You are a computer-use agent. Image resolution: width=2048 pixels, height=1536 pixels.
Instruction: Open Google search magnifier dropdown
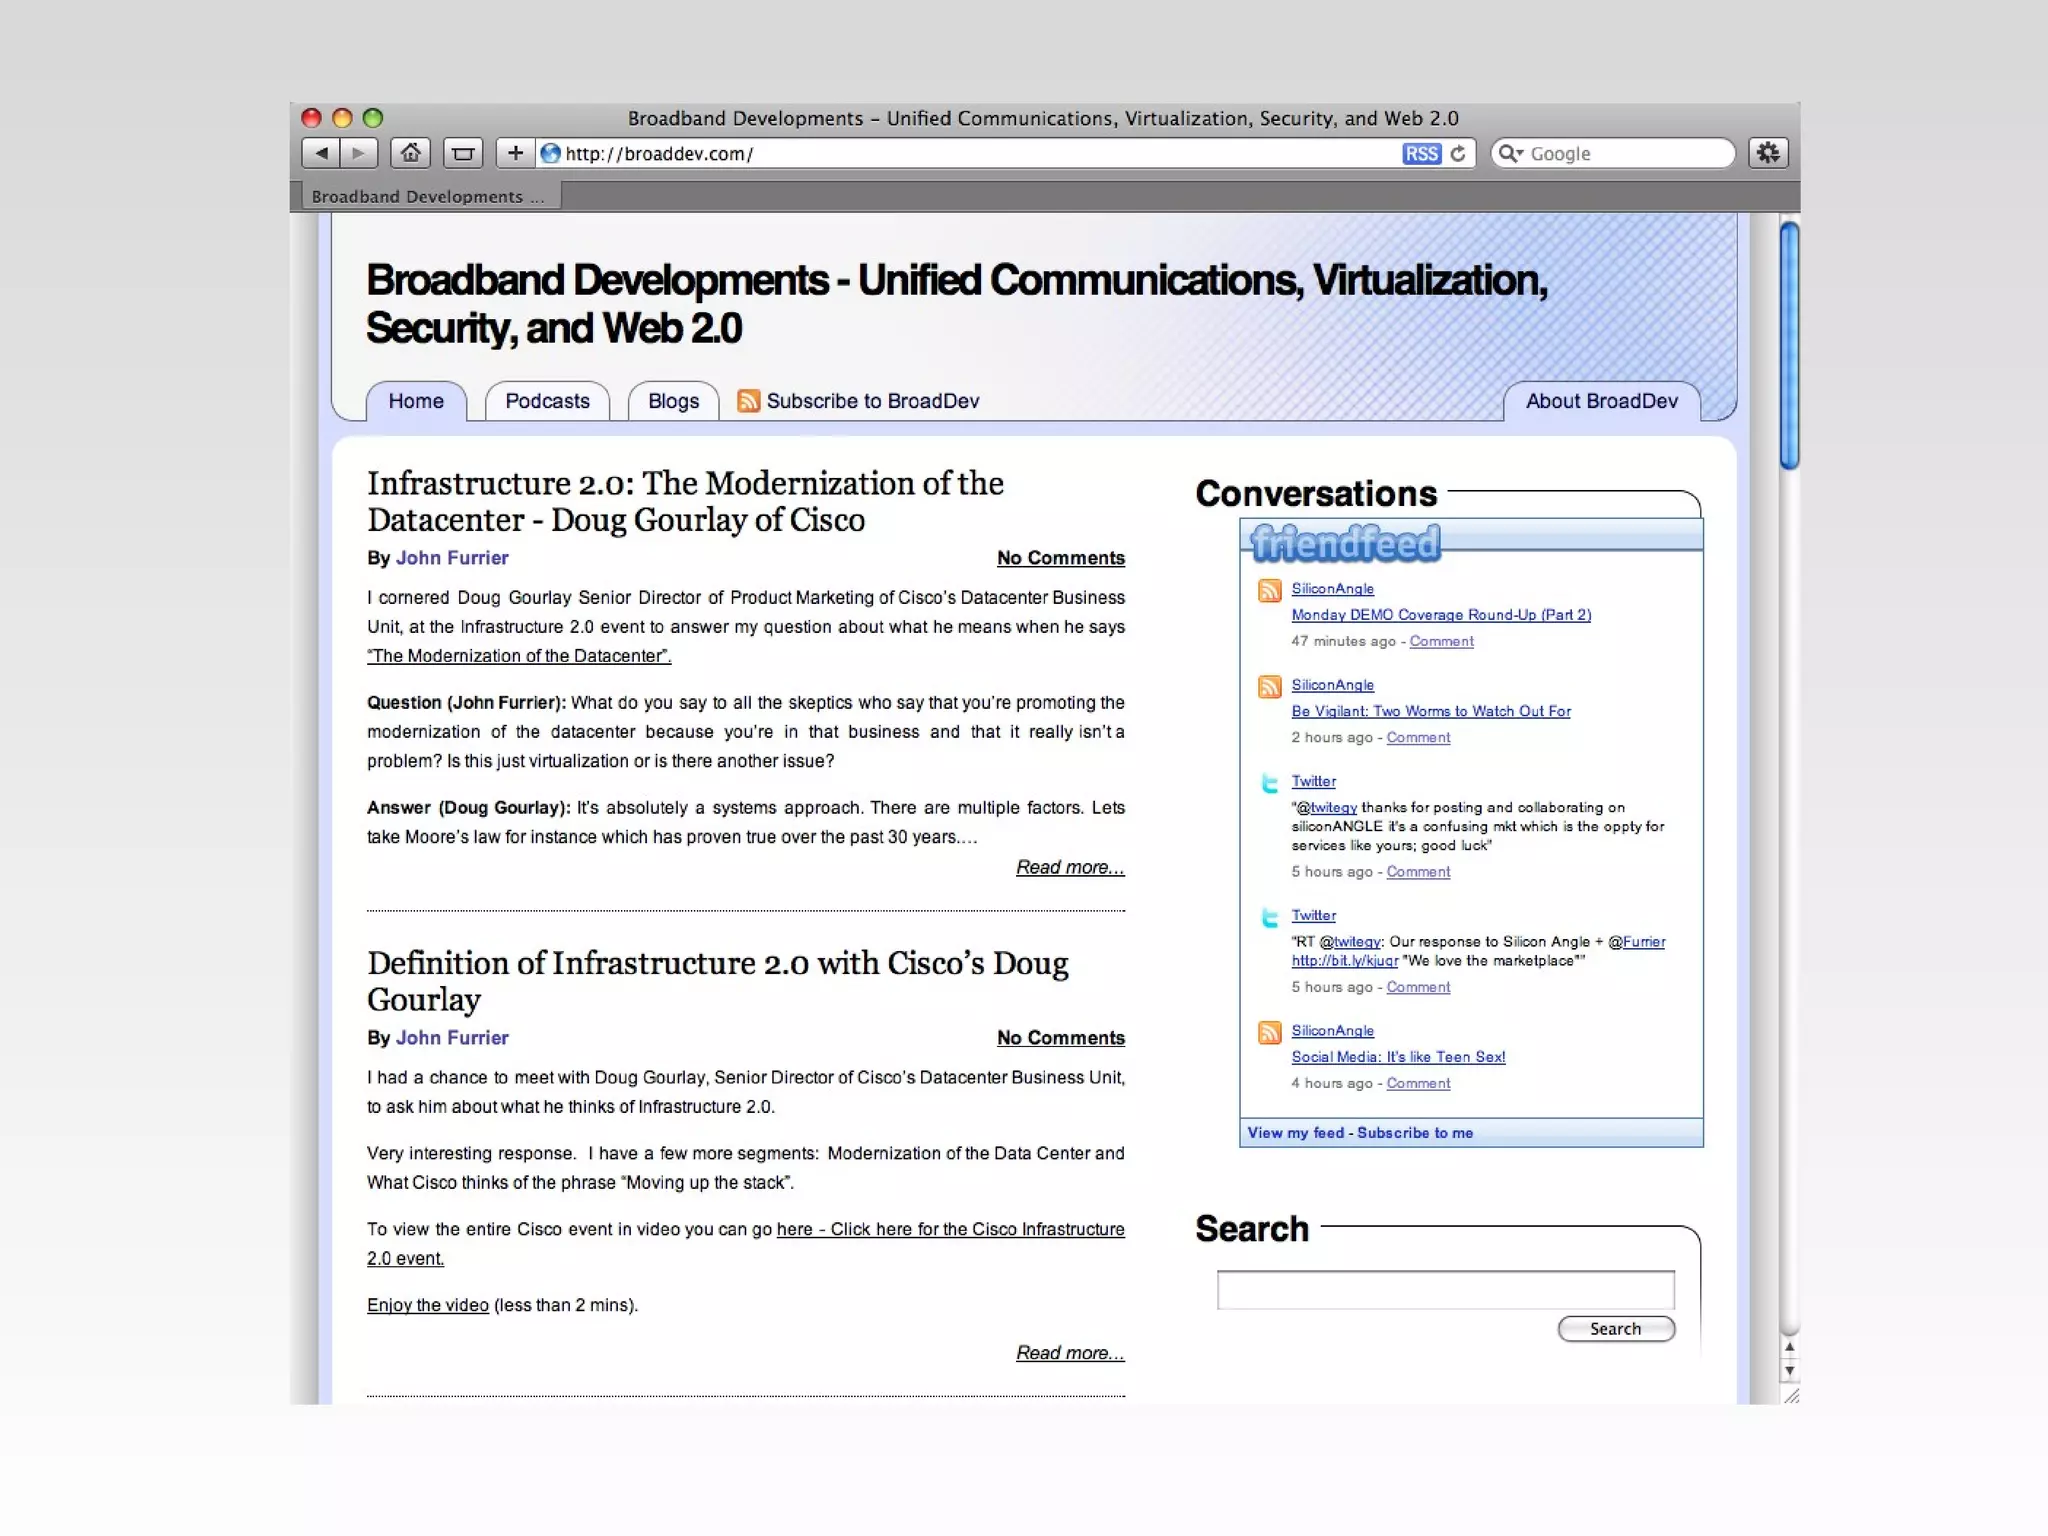pyautogui.click(x=1510, y=154)
